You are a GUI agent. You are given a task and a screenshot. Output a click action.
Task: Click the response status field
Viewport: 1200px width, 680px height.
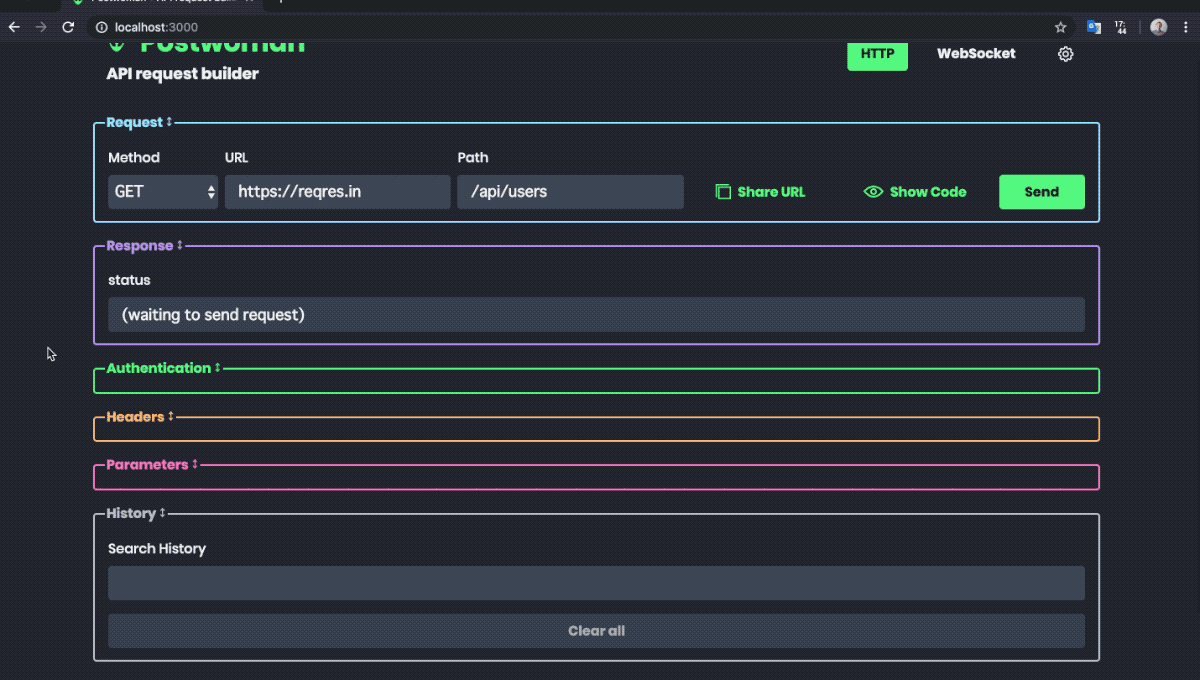coord(596,314)
